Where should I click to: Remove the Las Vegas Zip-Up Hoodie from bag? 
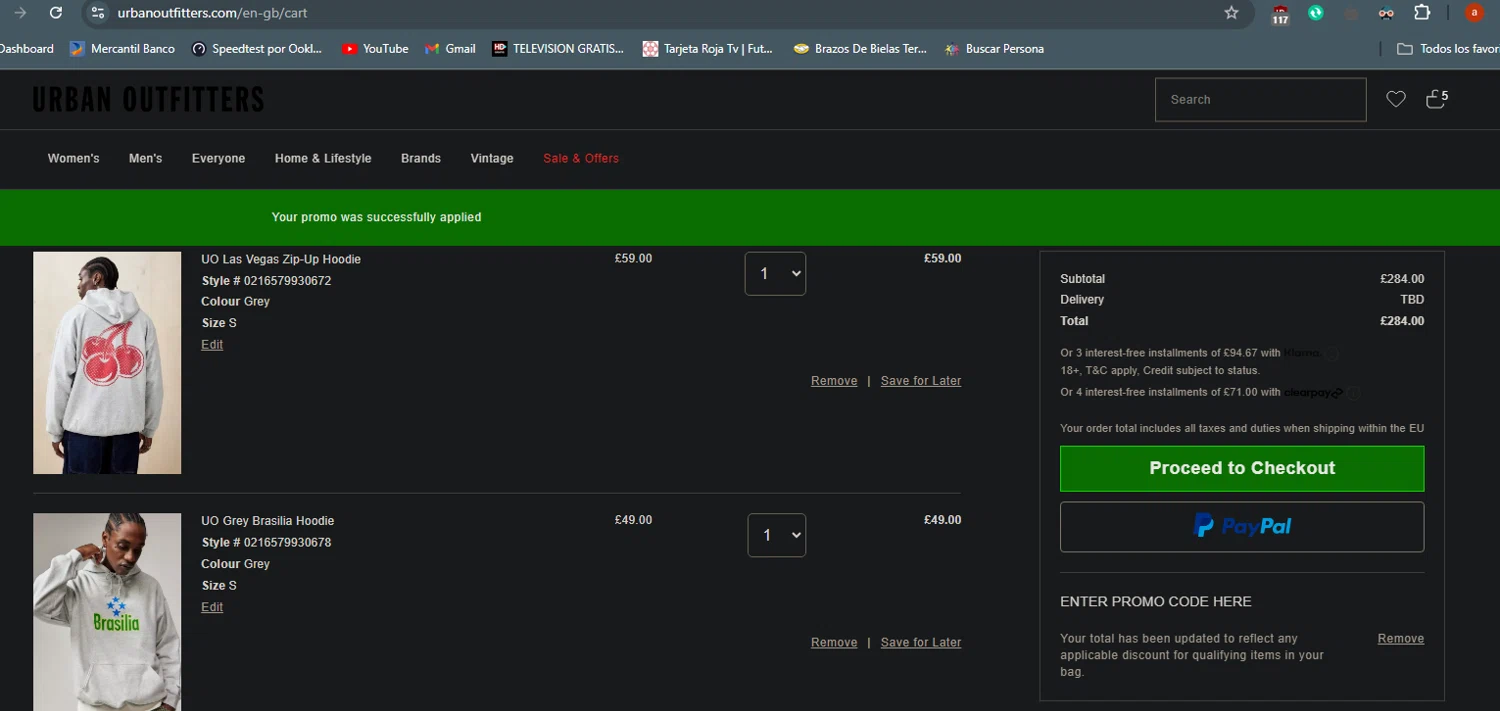834,381
